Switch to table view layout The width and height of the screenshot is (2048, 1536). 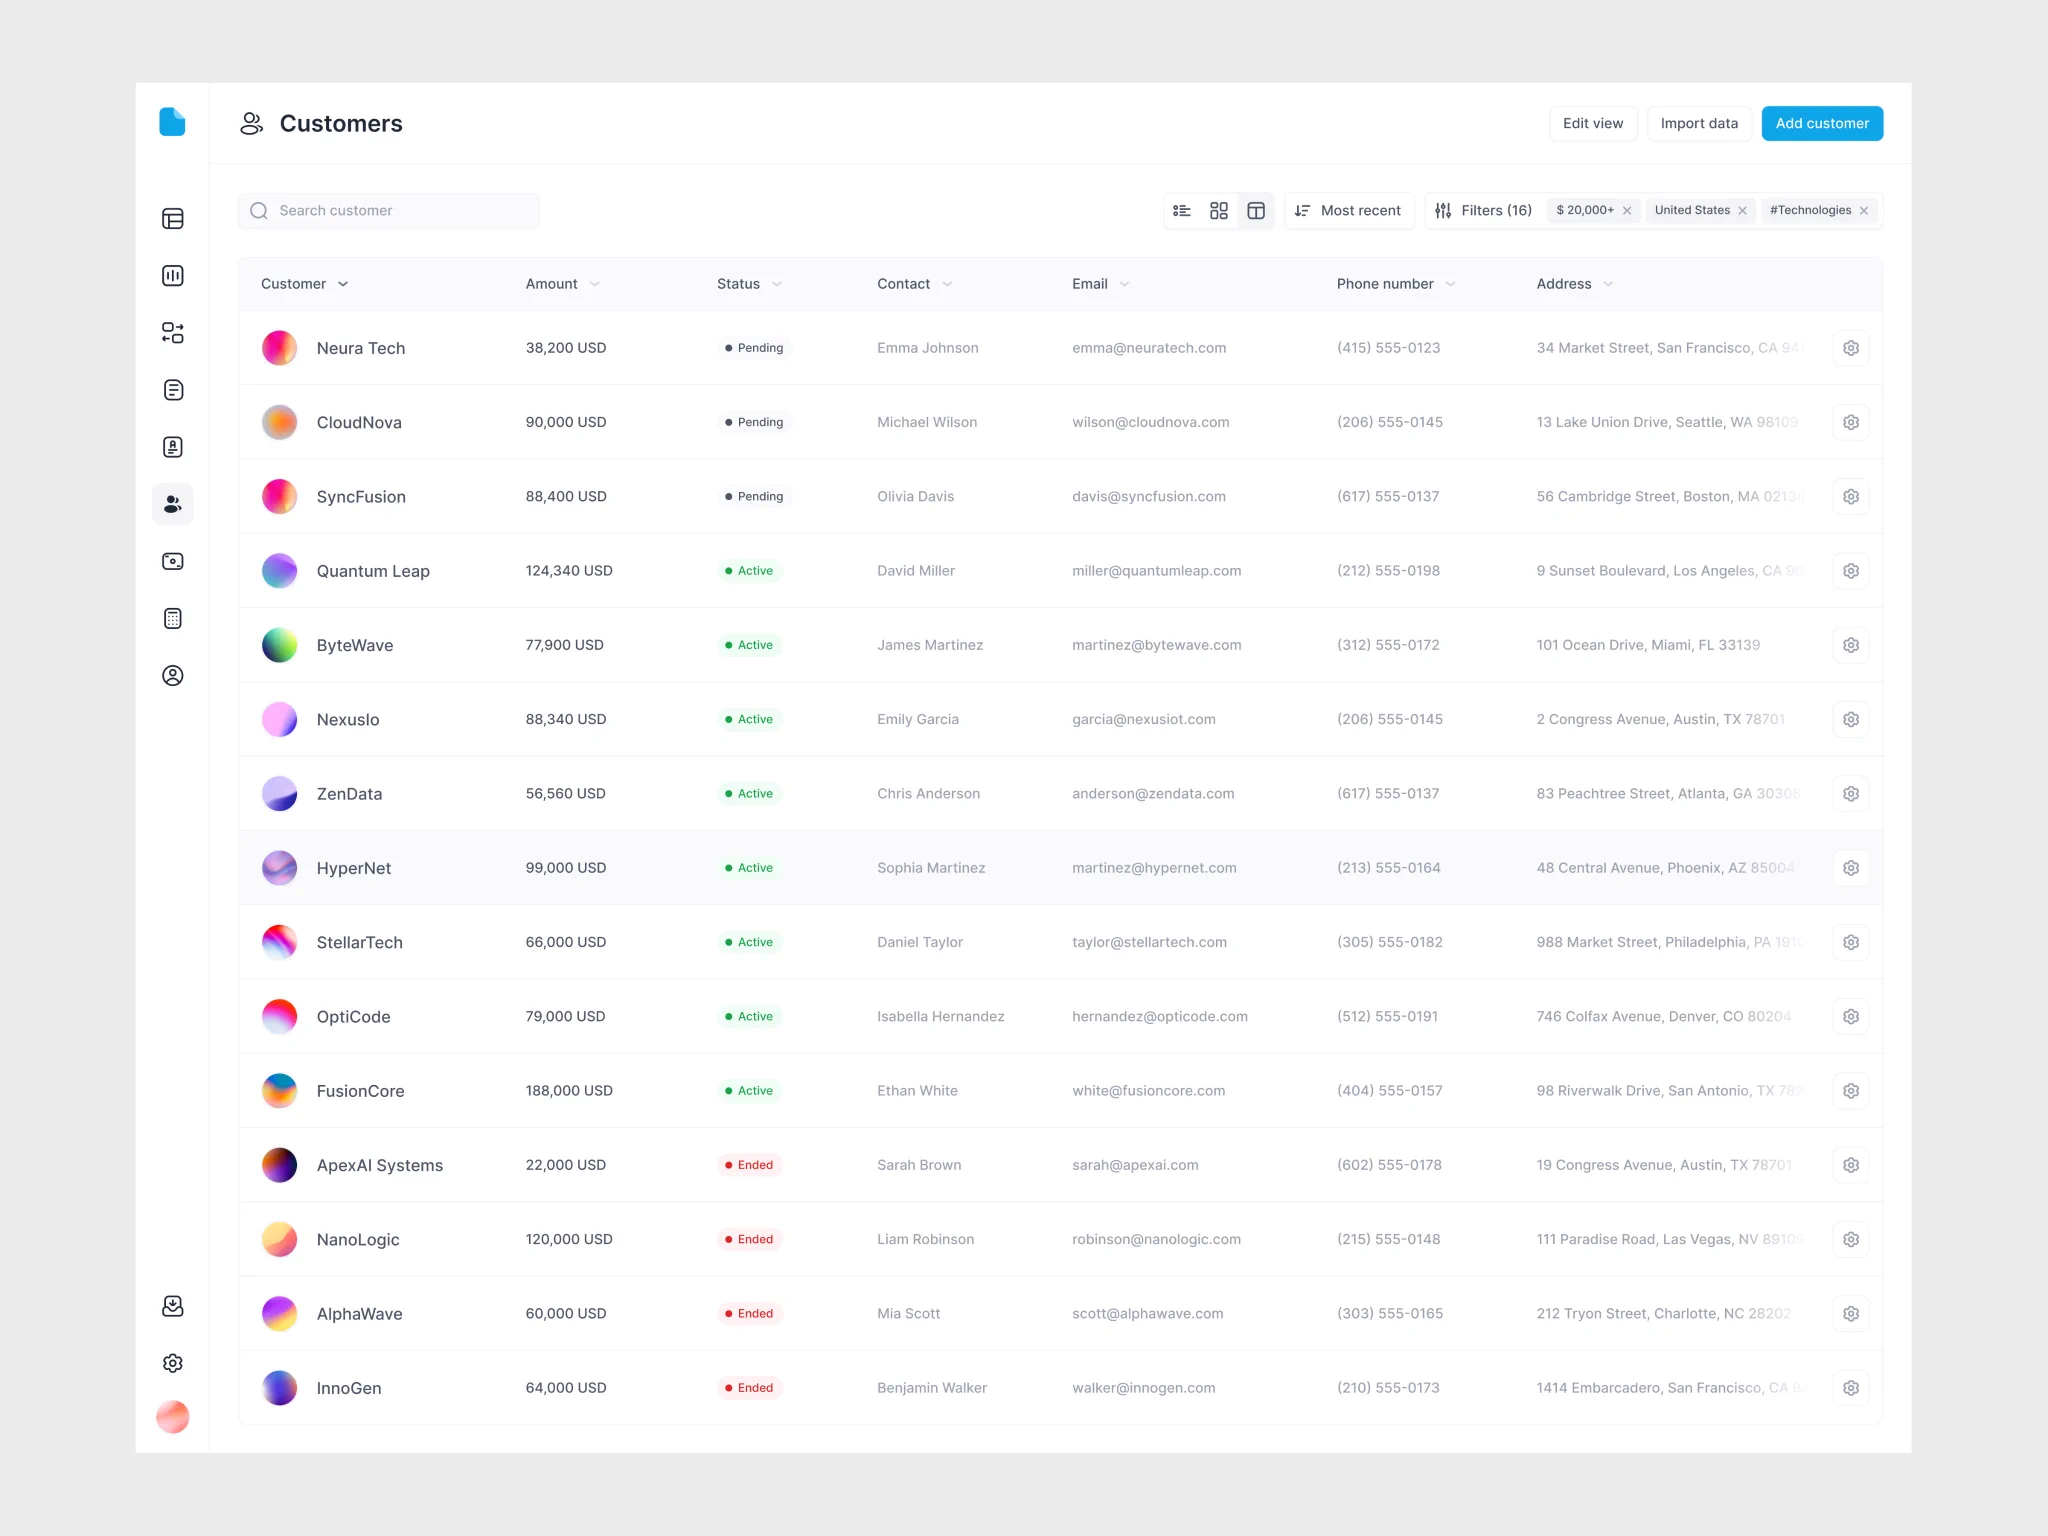pos(1256,211)
